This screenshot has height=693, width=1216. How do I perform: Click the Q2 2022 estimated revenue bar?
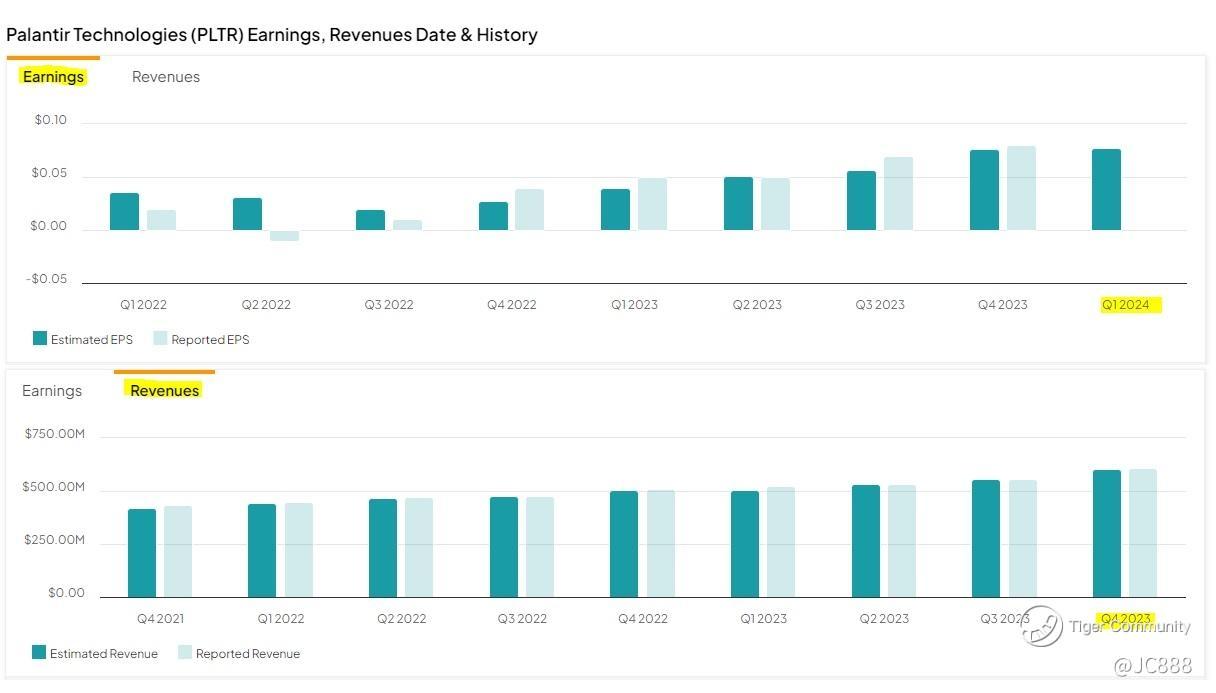[383, 548]
